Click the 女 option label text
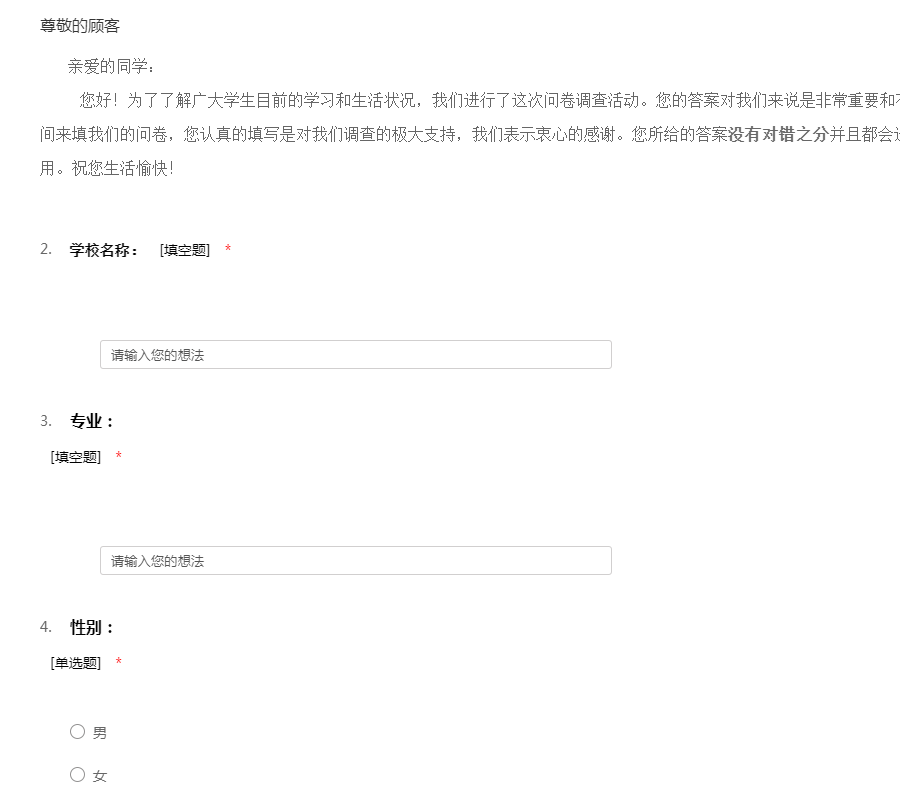Screen dimensions: 900x800 pos(99,776)
